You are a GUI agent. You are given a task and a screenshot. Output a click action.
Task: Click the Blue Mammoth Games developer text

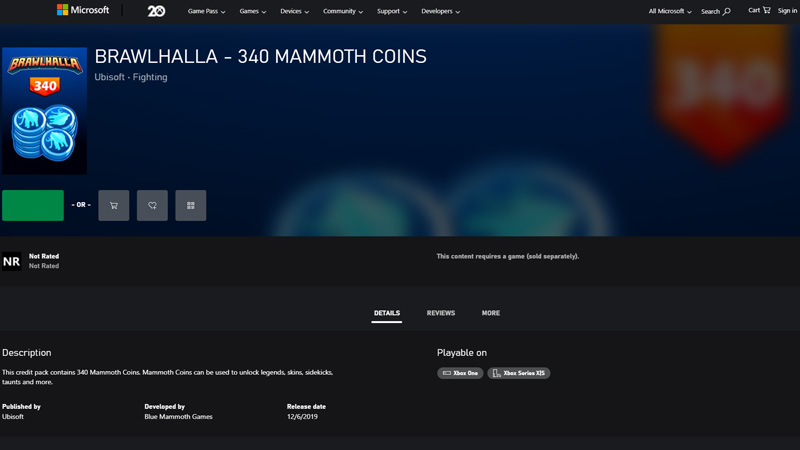pyautogui.click(x=178, y=416)
